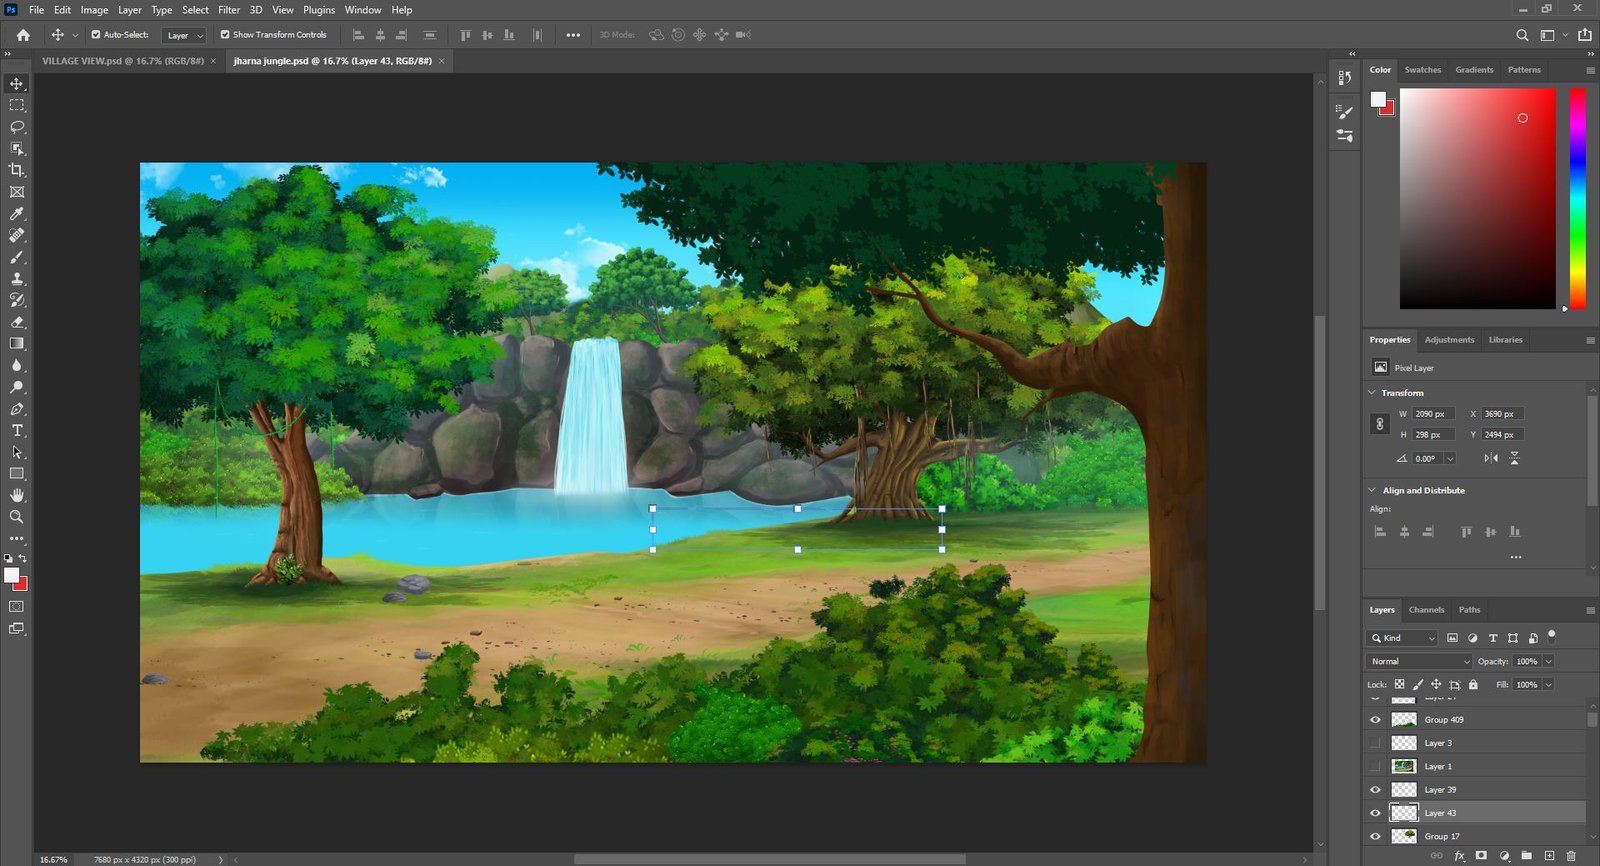Select the Blur tool
The height and width of the screenshot is (866, 1600).
17,366
